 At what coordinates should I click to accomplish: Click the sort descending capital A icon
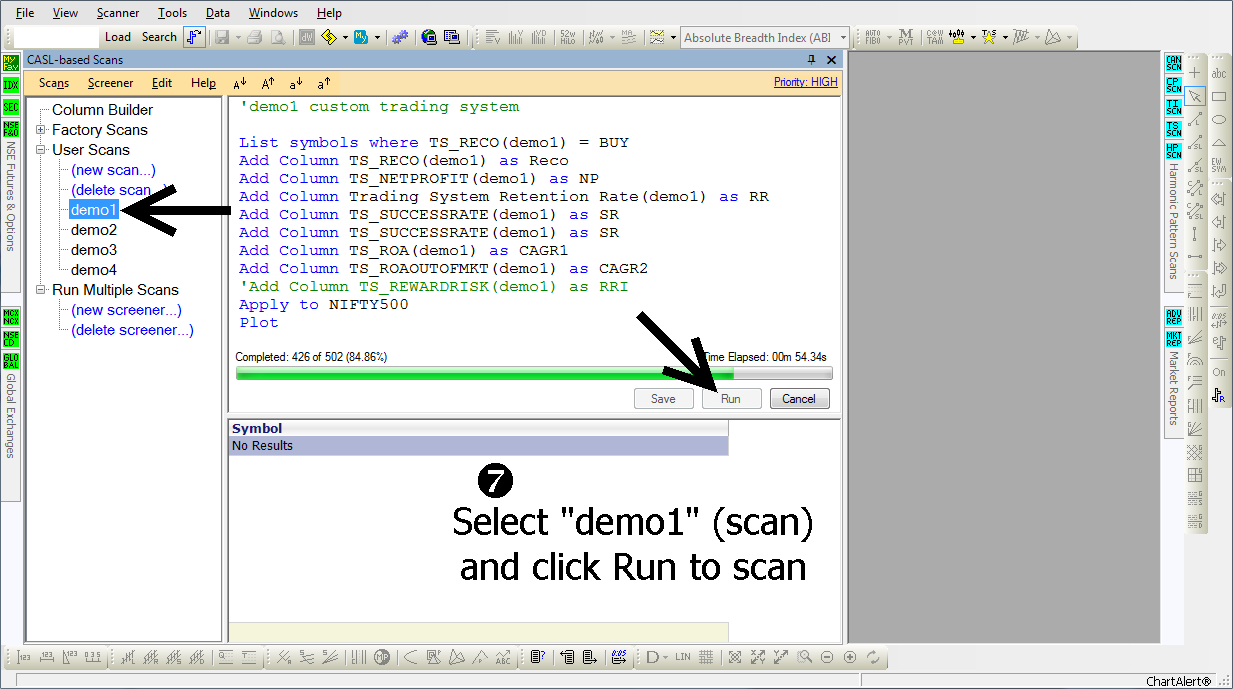tap(268, 84)
